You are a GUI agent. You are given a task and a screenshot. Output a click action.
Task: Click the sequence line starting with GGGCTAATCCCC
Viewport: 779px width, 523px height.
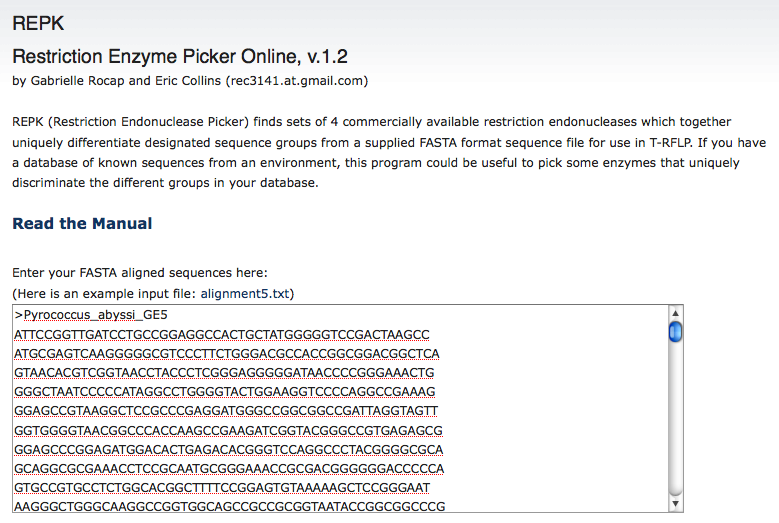coord(225,392)
